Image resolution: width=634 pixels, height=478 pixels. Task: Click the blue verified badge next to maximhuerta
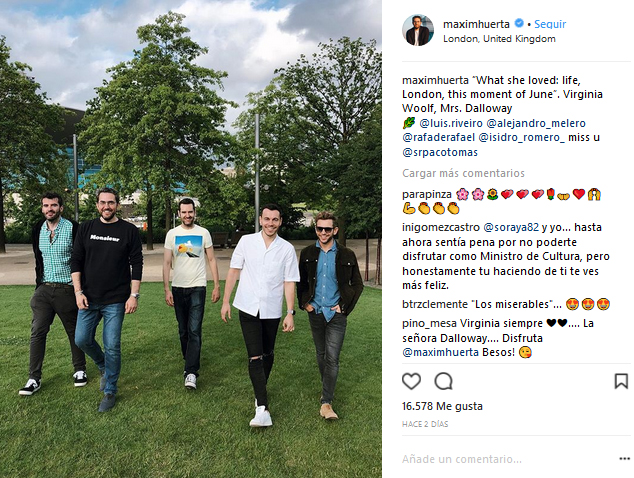(x=519, y=23)
